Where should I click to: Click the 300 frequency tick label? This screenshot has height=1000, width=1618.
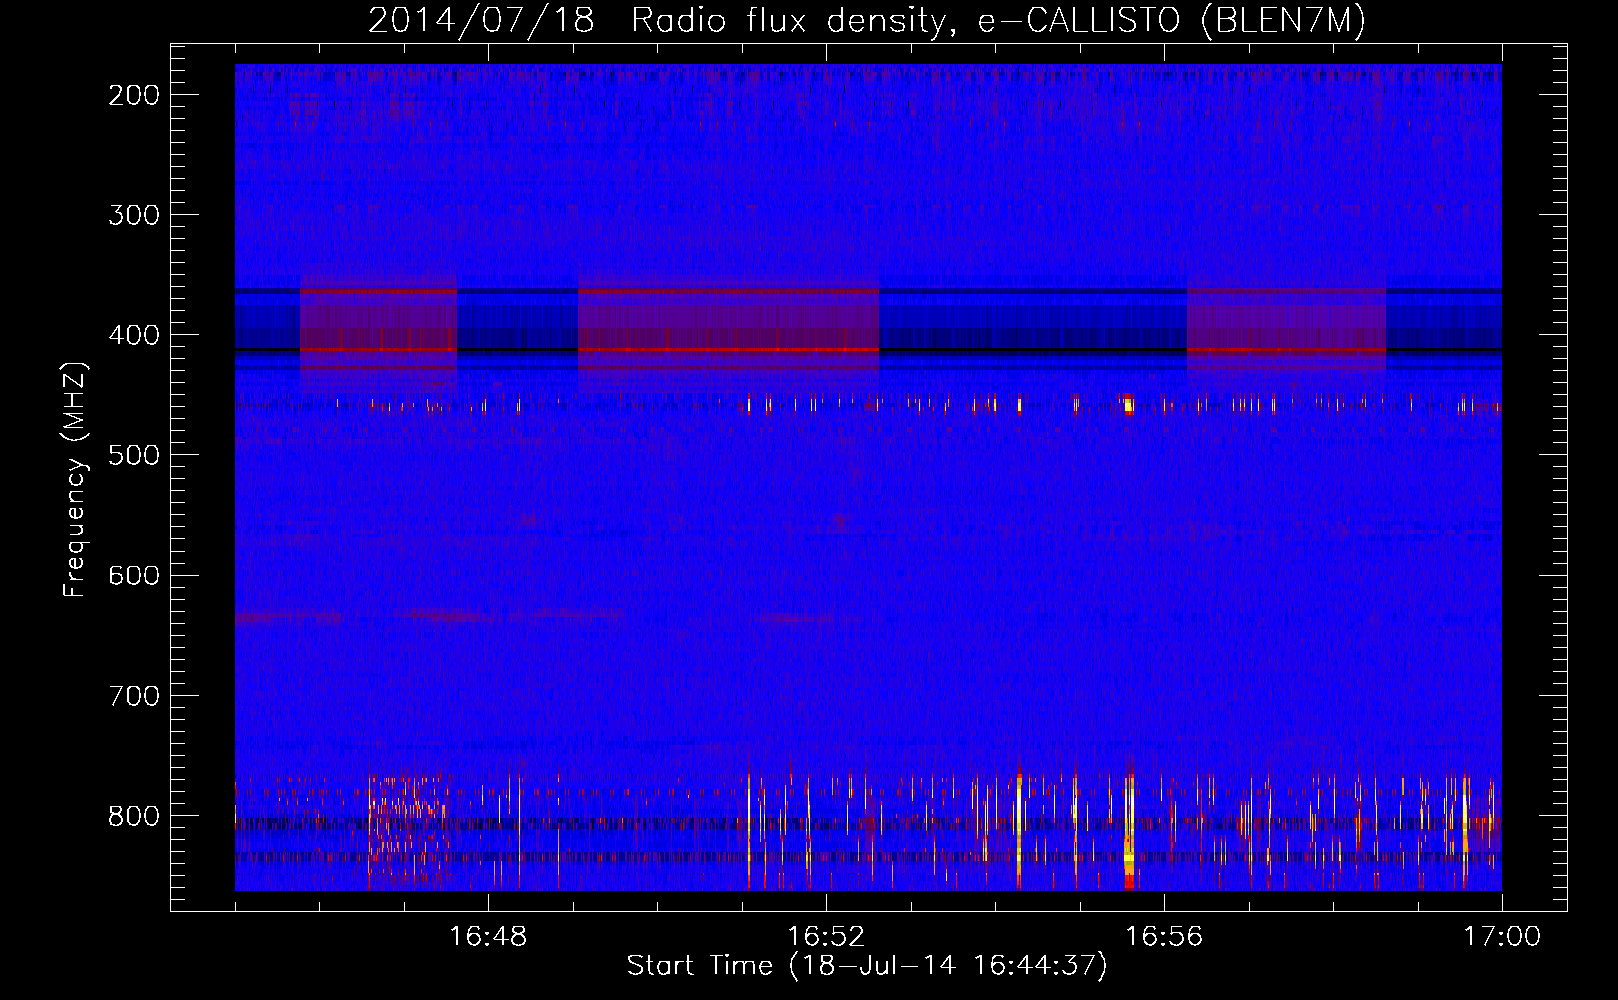click(x=134, y=215)
